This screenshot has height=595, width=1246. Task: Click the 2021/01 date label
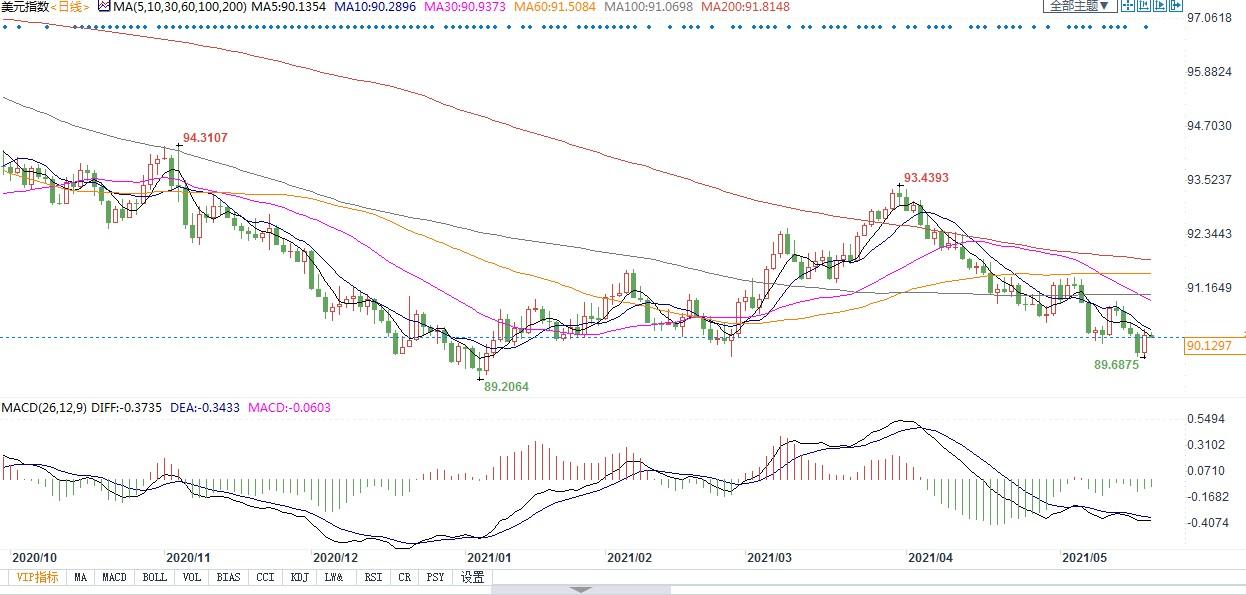pyautogui.click(x=490, y=558)
